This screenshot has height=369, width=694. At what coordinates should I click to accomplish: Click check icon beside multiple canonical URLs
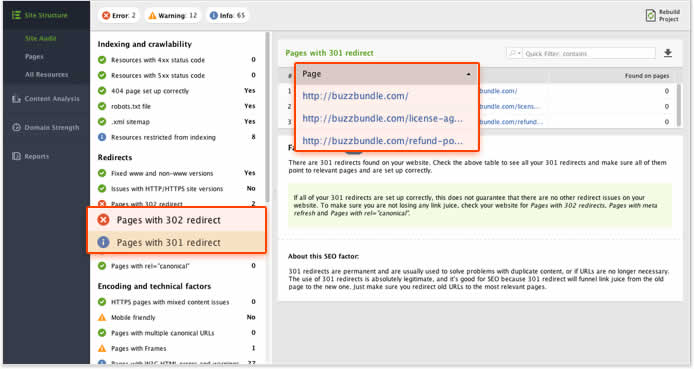click(x=102, y=333)
